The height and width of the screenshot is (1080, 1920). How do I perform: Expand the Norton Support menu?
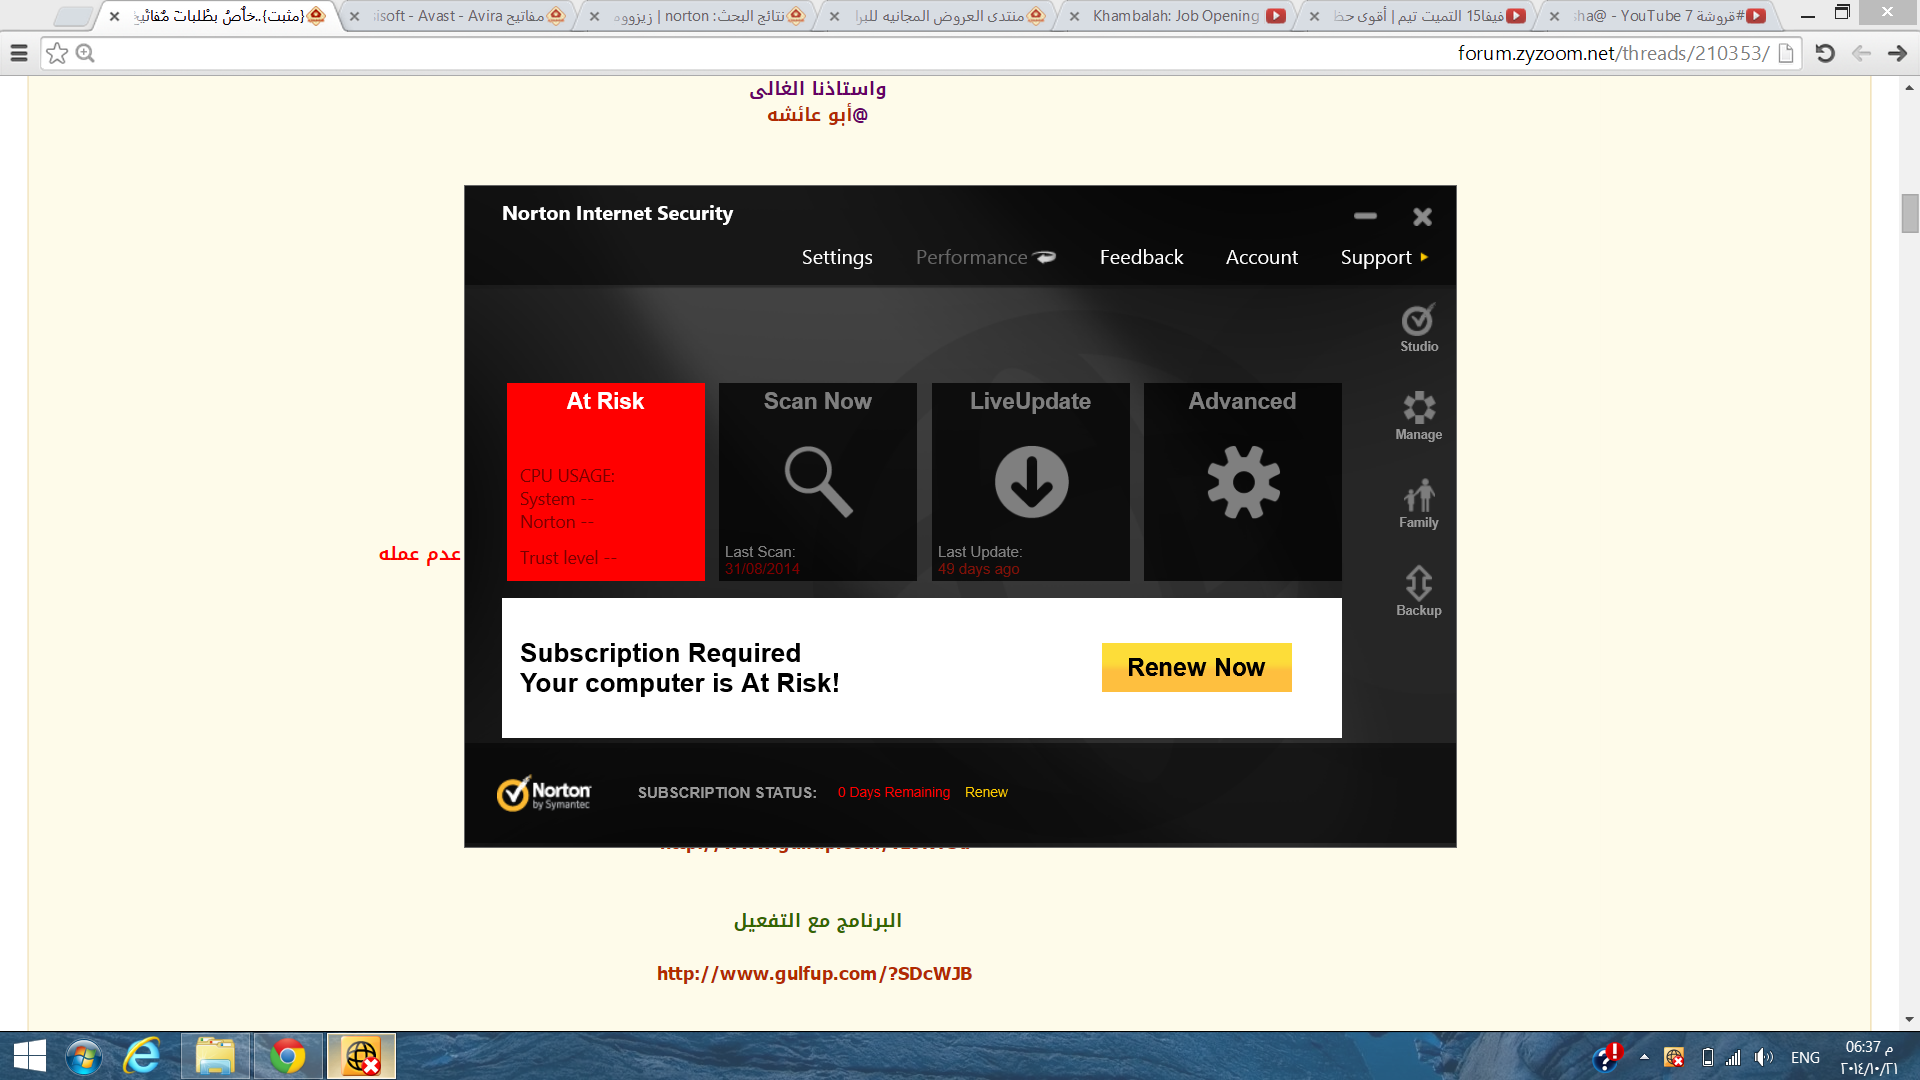[1384, 257]
